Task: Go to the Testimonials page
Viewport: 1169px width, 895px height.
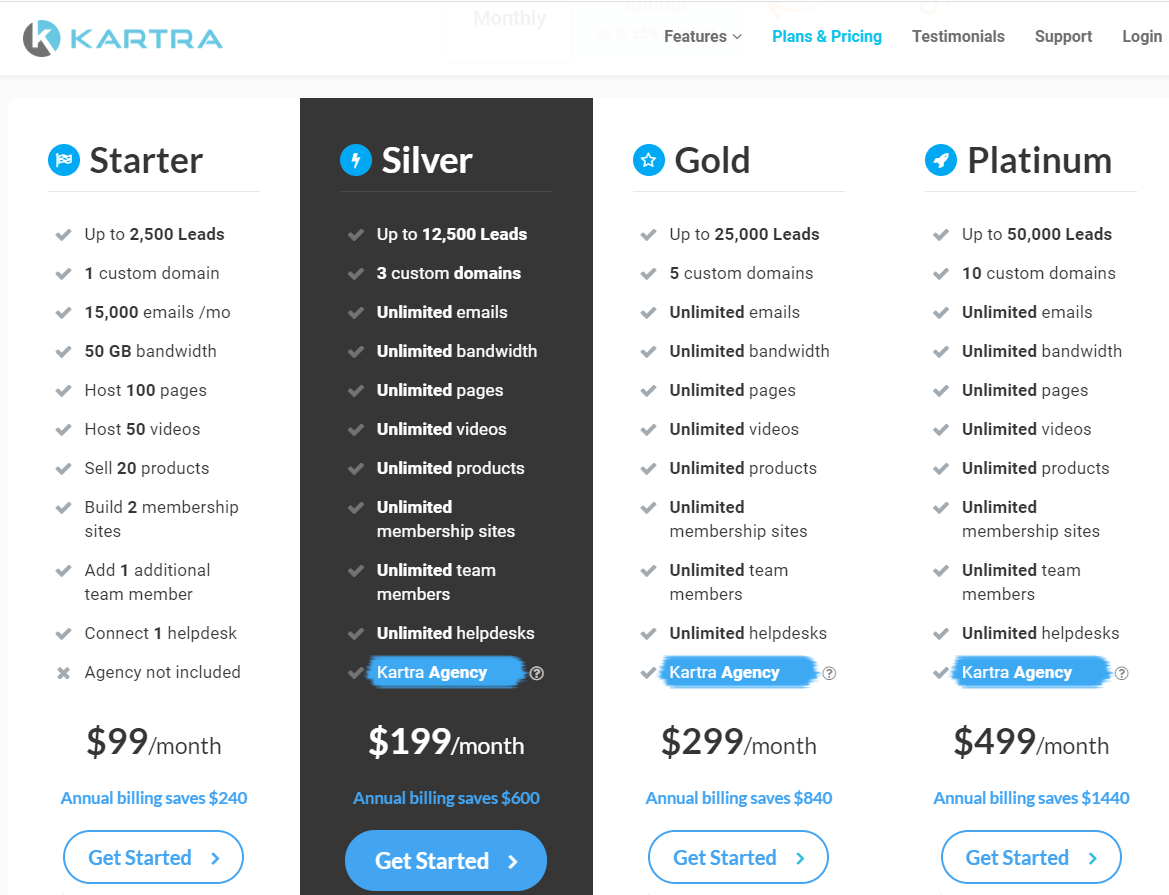Action: point(958,36)
